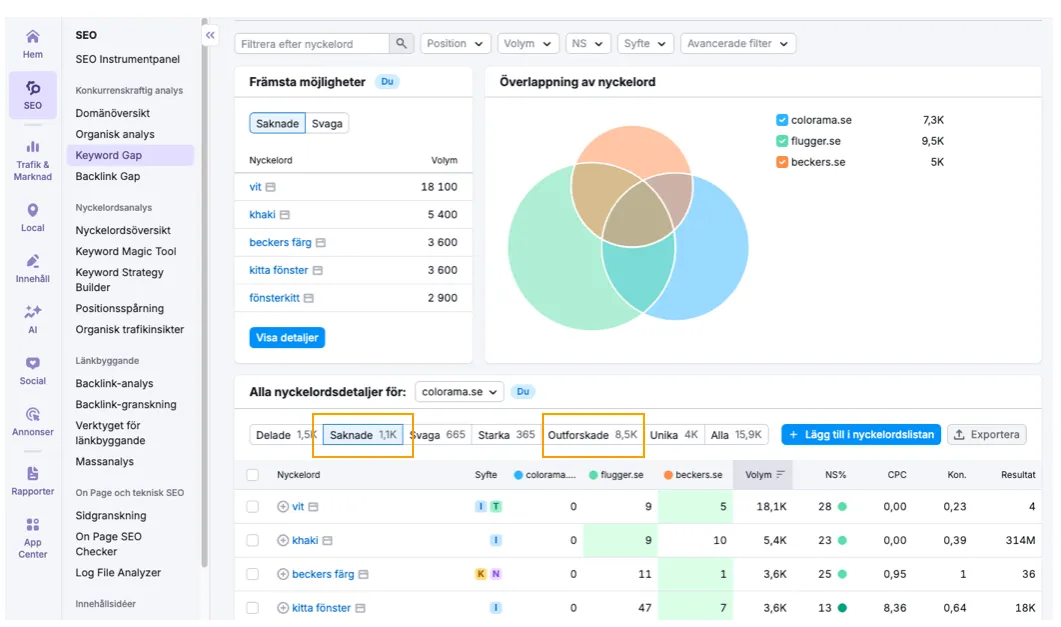
Task: Switch to the Starka tab
Action: click(505, 435)
